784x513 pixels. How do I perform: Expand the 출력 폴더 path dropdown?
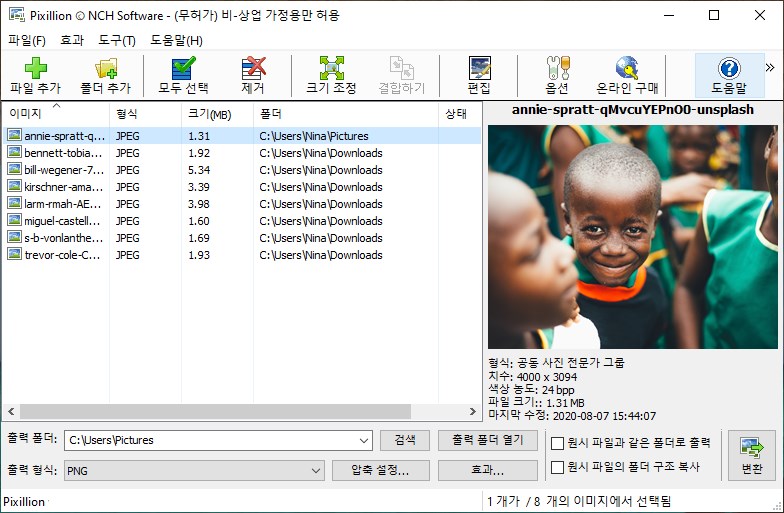(x=364, y=440)
